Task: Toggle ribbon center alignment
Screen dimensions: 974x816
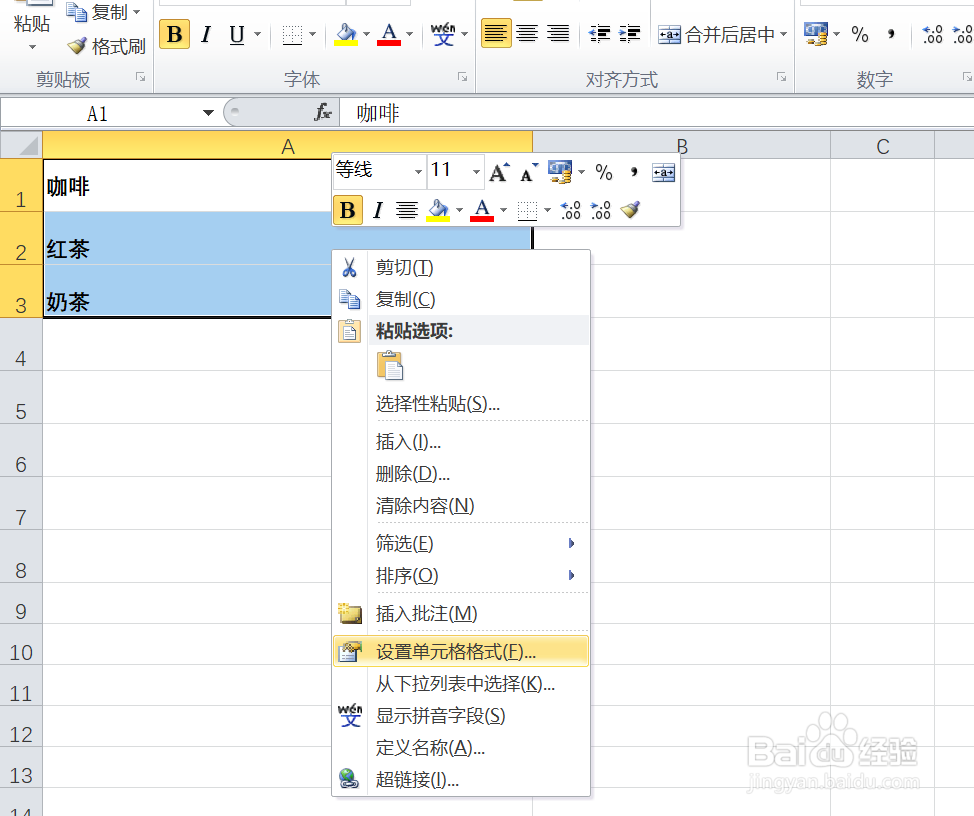Action: [x=527, y=33]
